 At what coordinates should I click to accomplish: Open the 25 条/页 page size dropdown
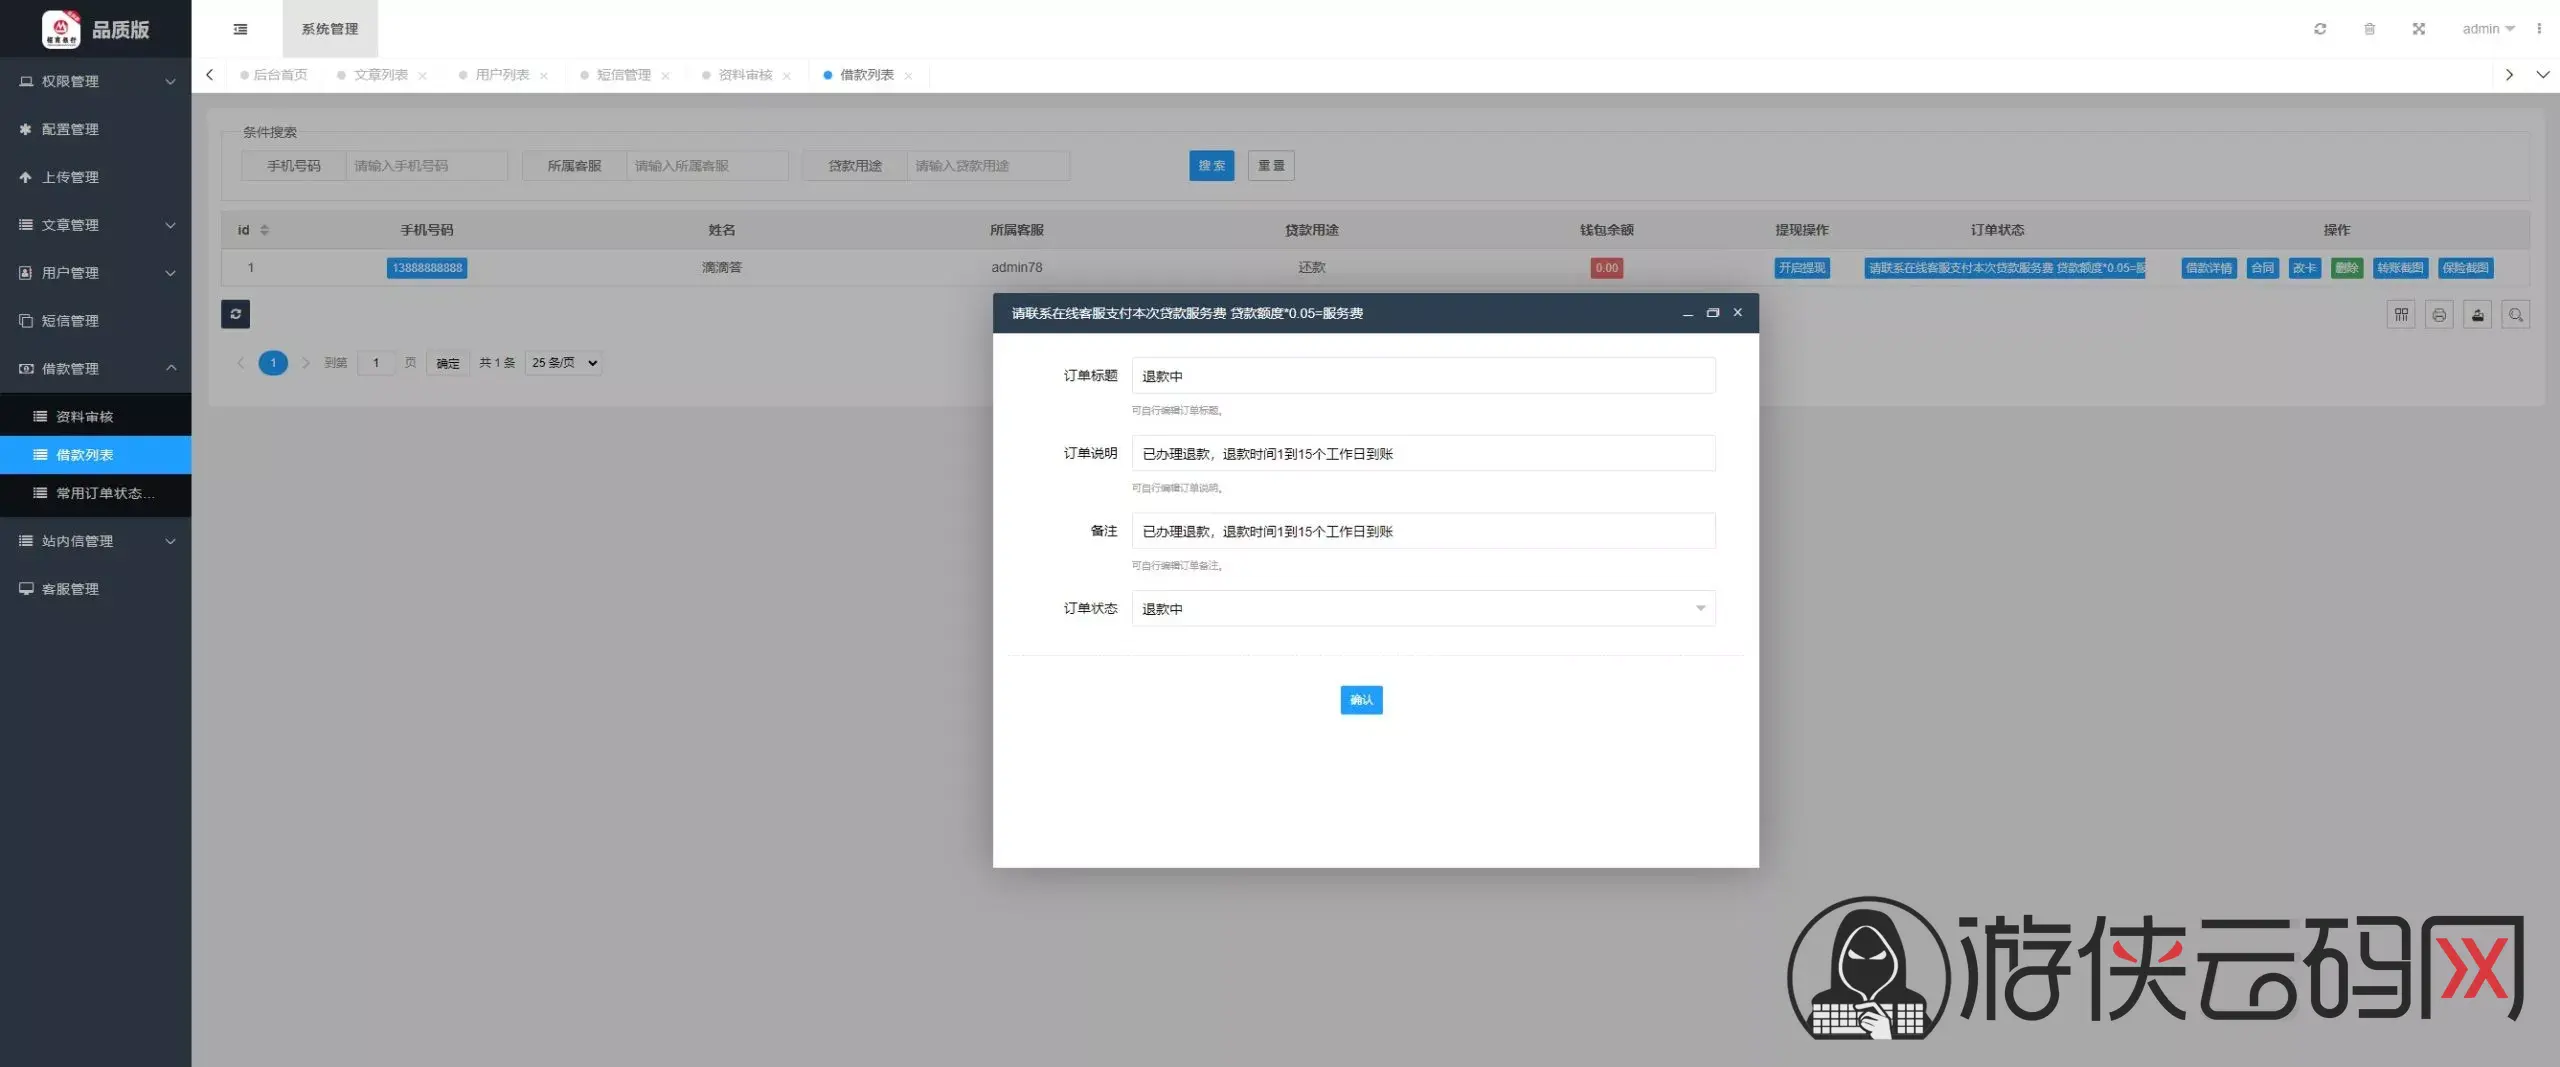(x=563, y=363)
